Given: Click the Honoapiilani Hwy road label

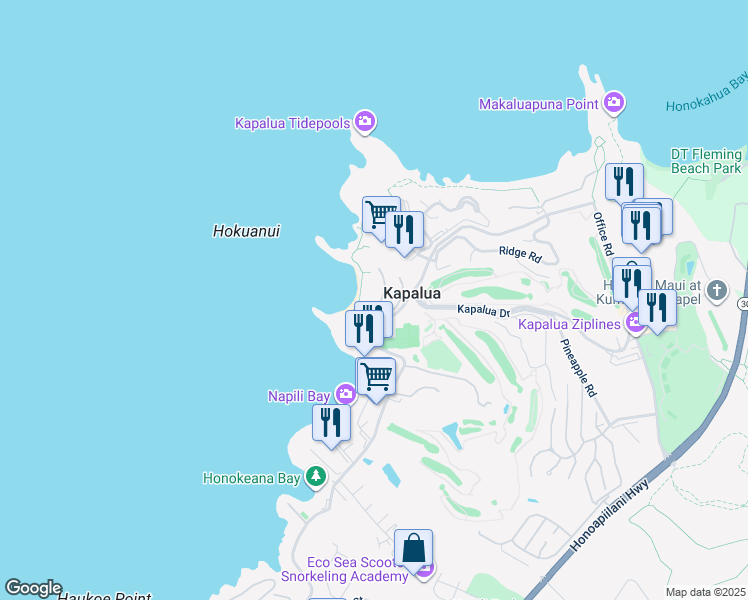Looking at the screenshot, I should 609,515.
